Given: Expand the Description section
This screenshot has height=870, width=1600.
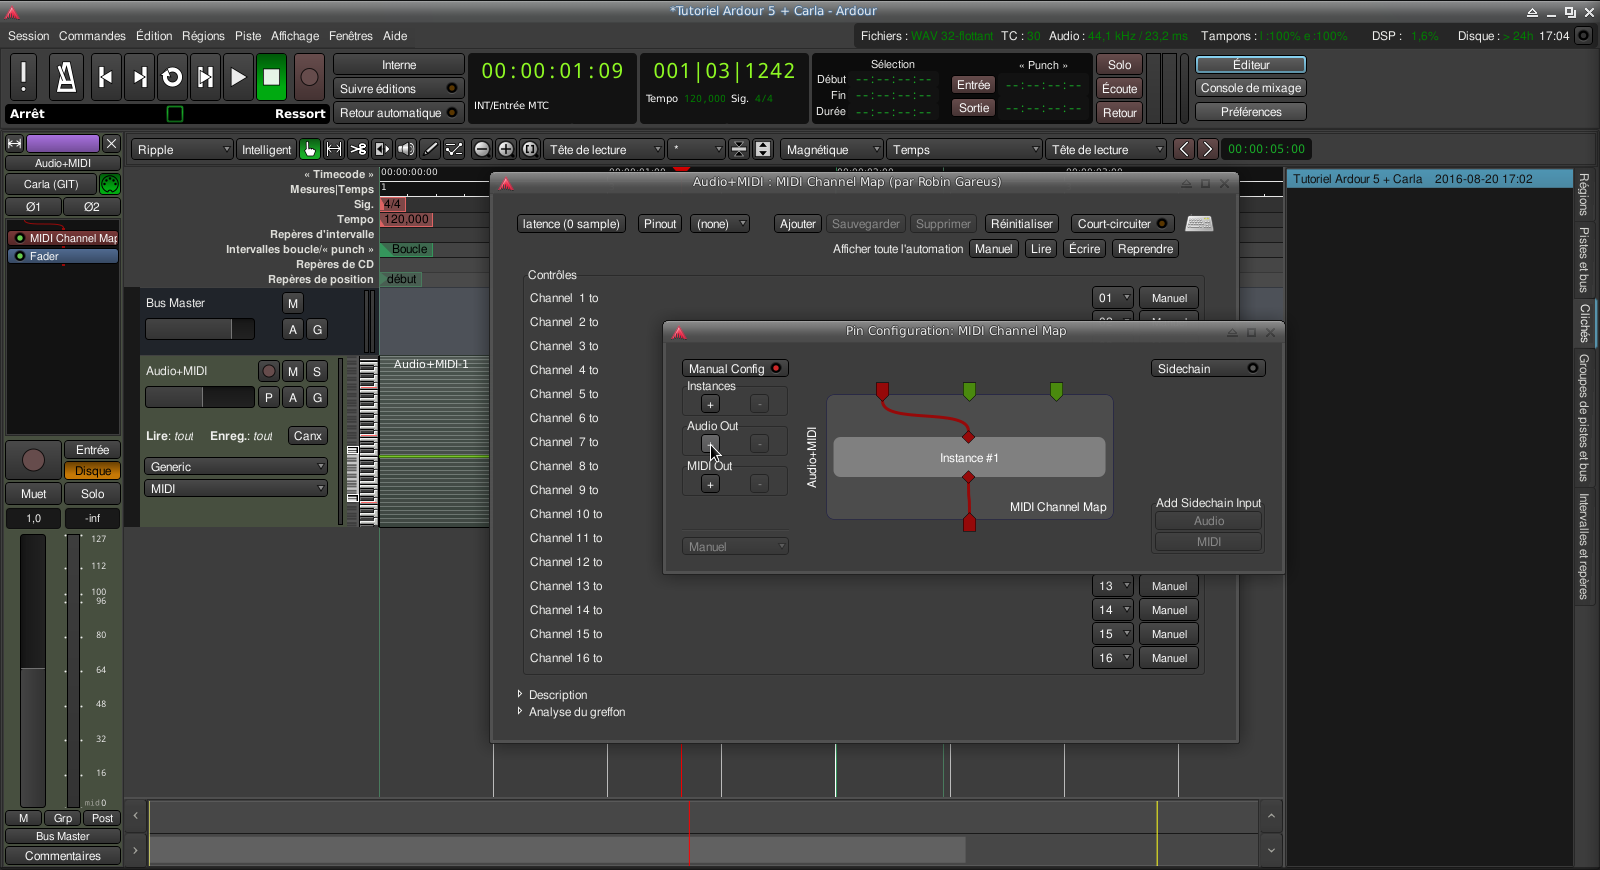Looking at the screenshot, I should [520, 694].
